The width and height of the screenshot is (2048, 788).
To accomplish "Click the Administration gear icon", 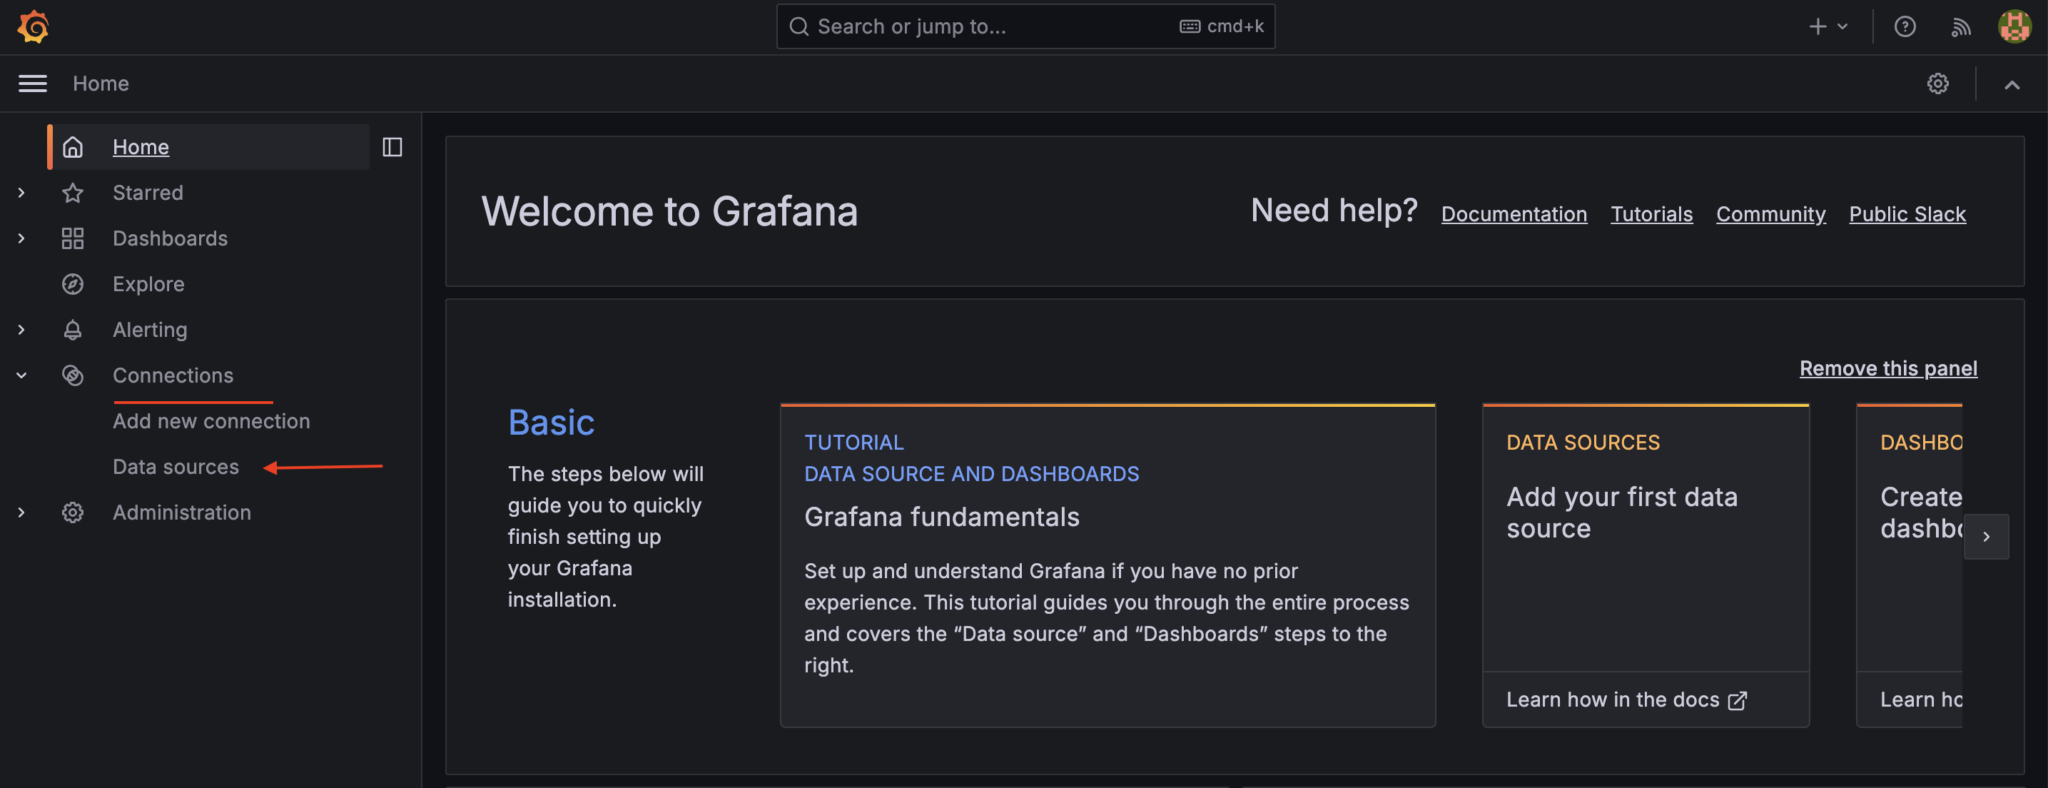I will tap(73, 512).
